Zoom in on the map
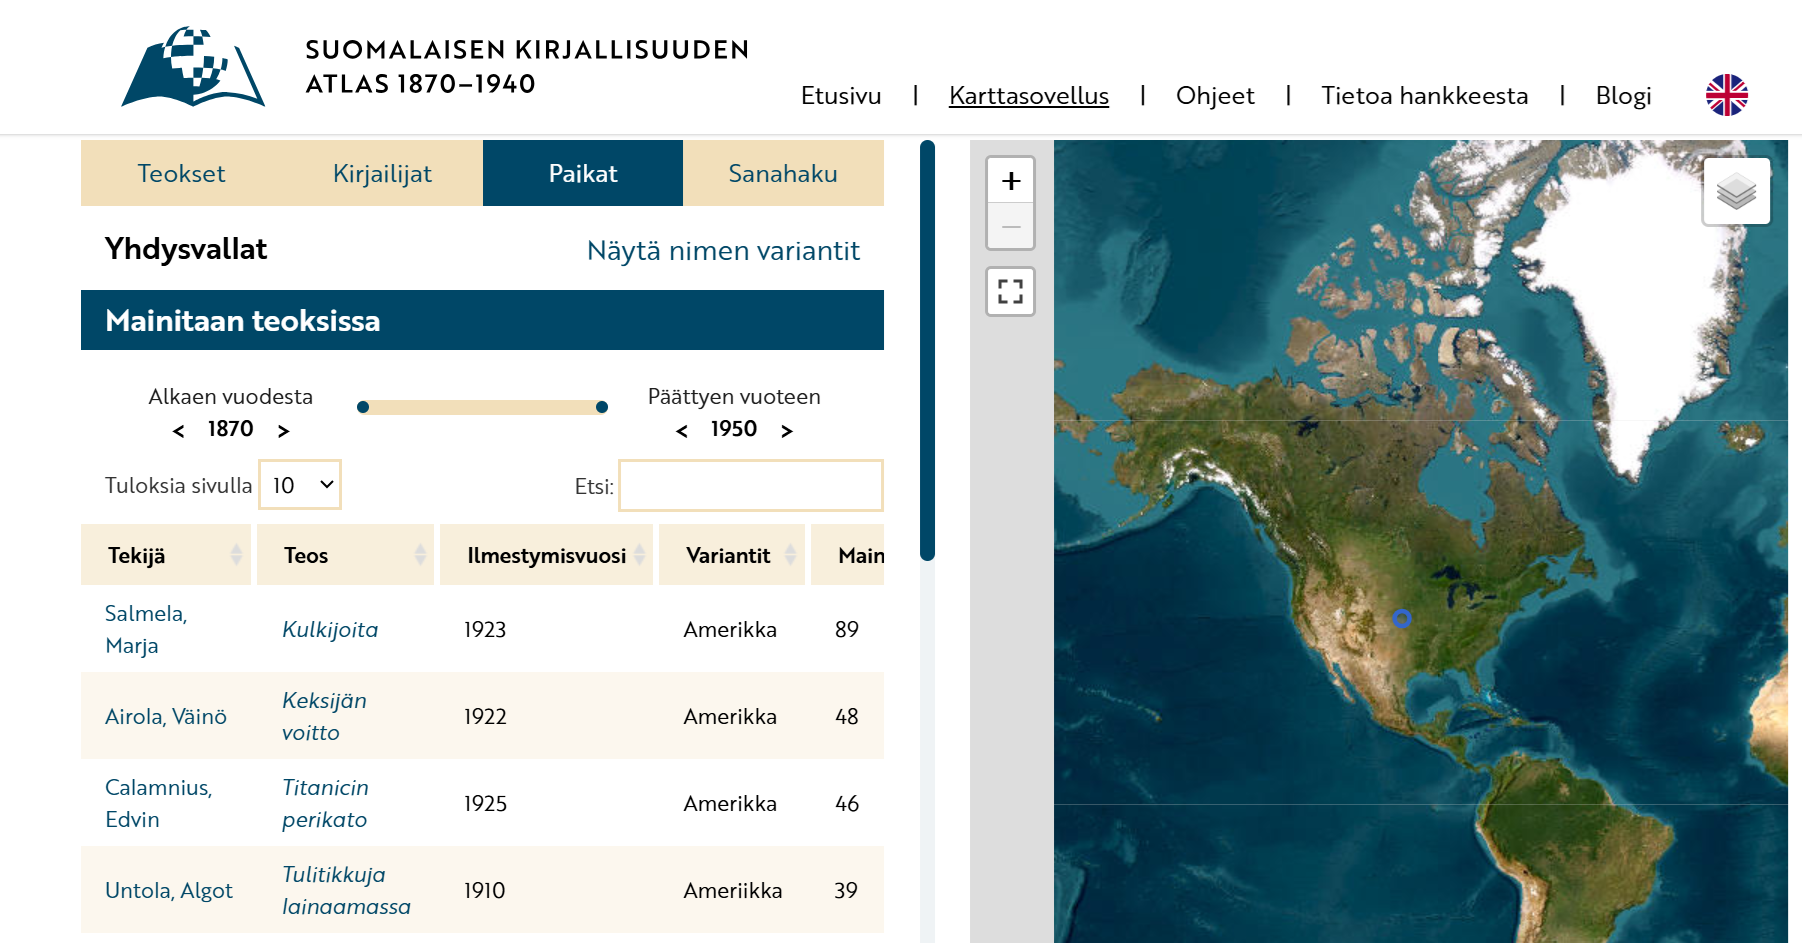Image resolution: width=1802 pixels, height=948 pixels. [1010, 181]
